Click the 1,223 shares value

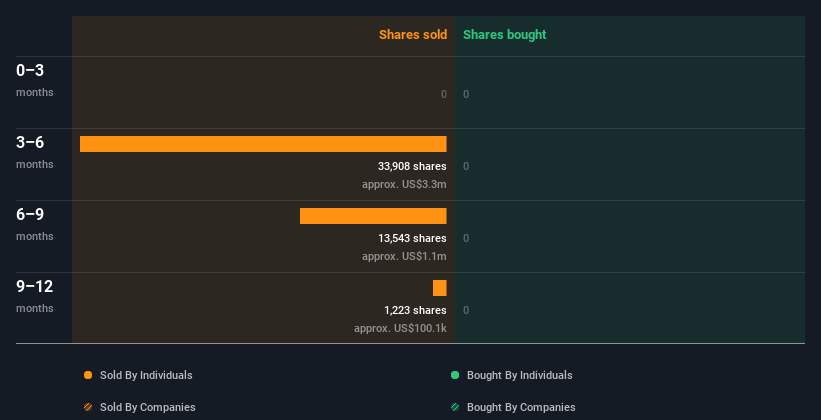(415, 310)
